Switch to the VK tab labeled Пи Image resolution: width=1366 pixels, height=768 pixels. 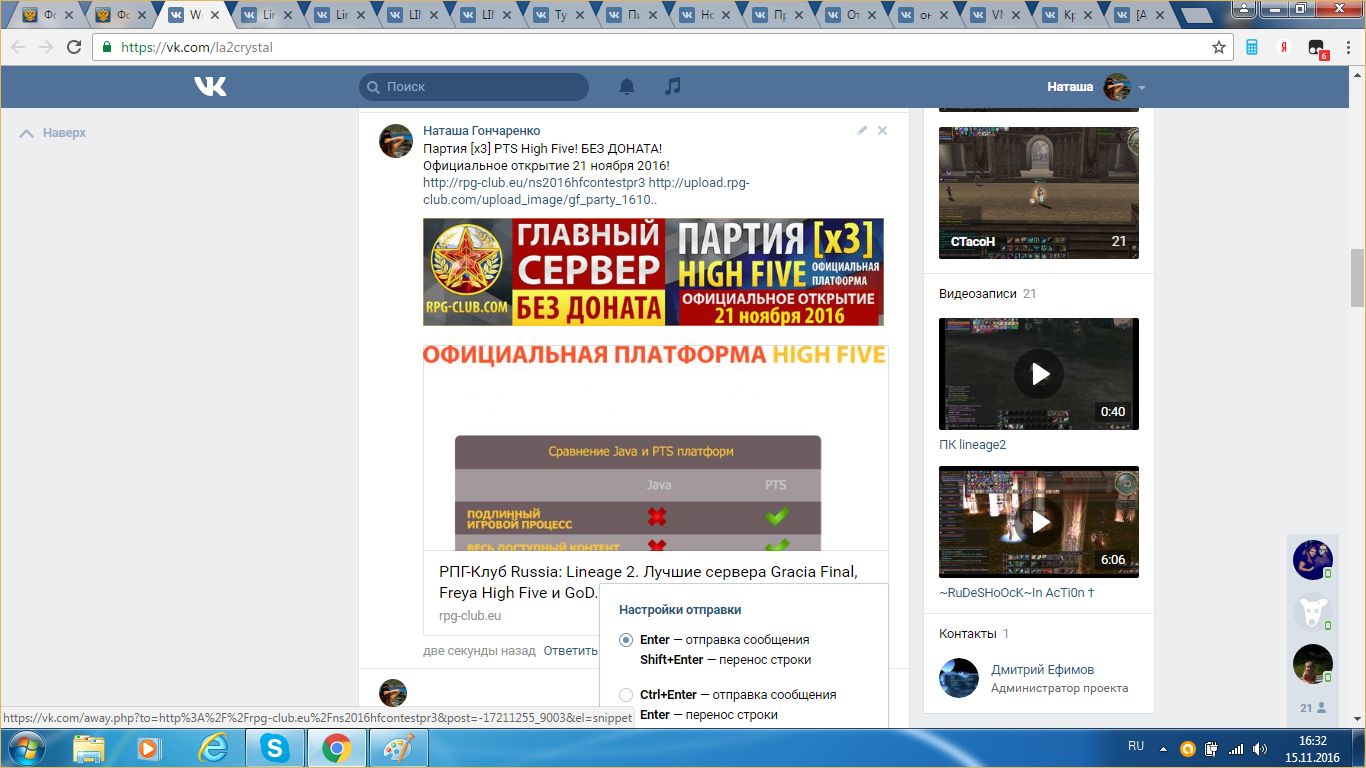pyautogui.click(x=632, y=15)
